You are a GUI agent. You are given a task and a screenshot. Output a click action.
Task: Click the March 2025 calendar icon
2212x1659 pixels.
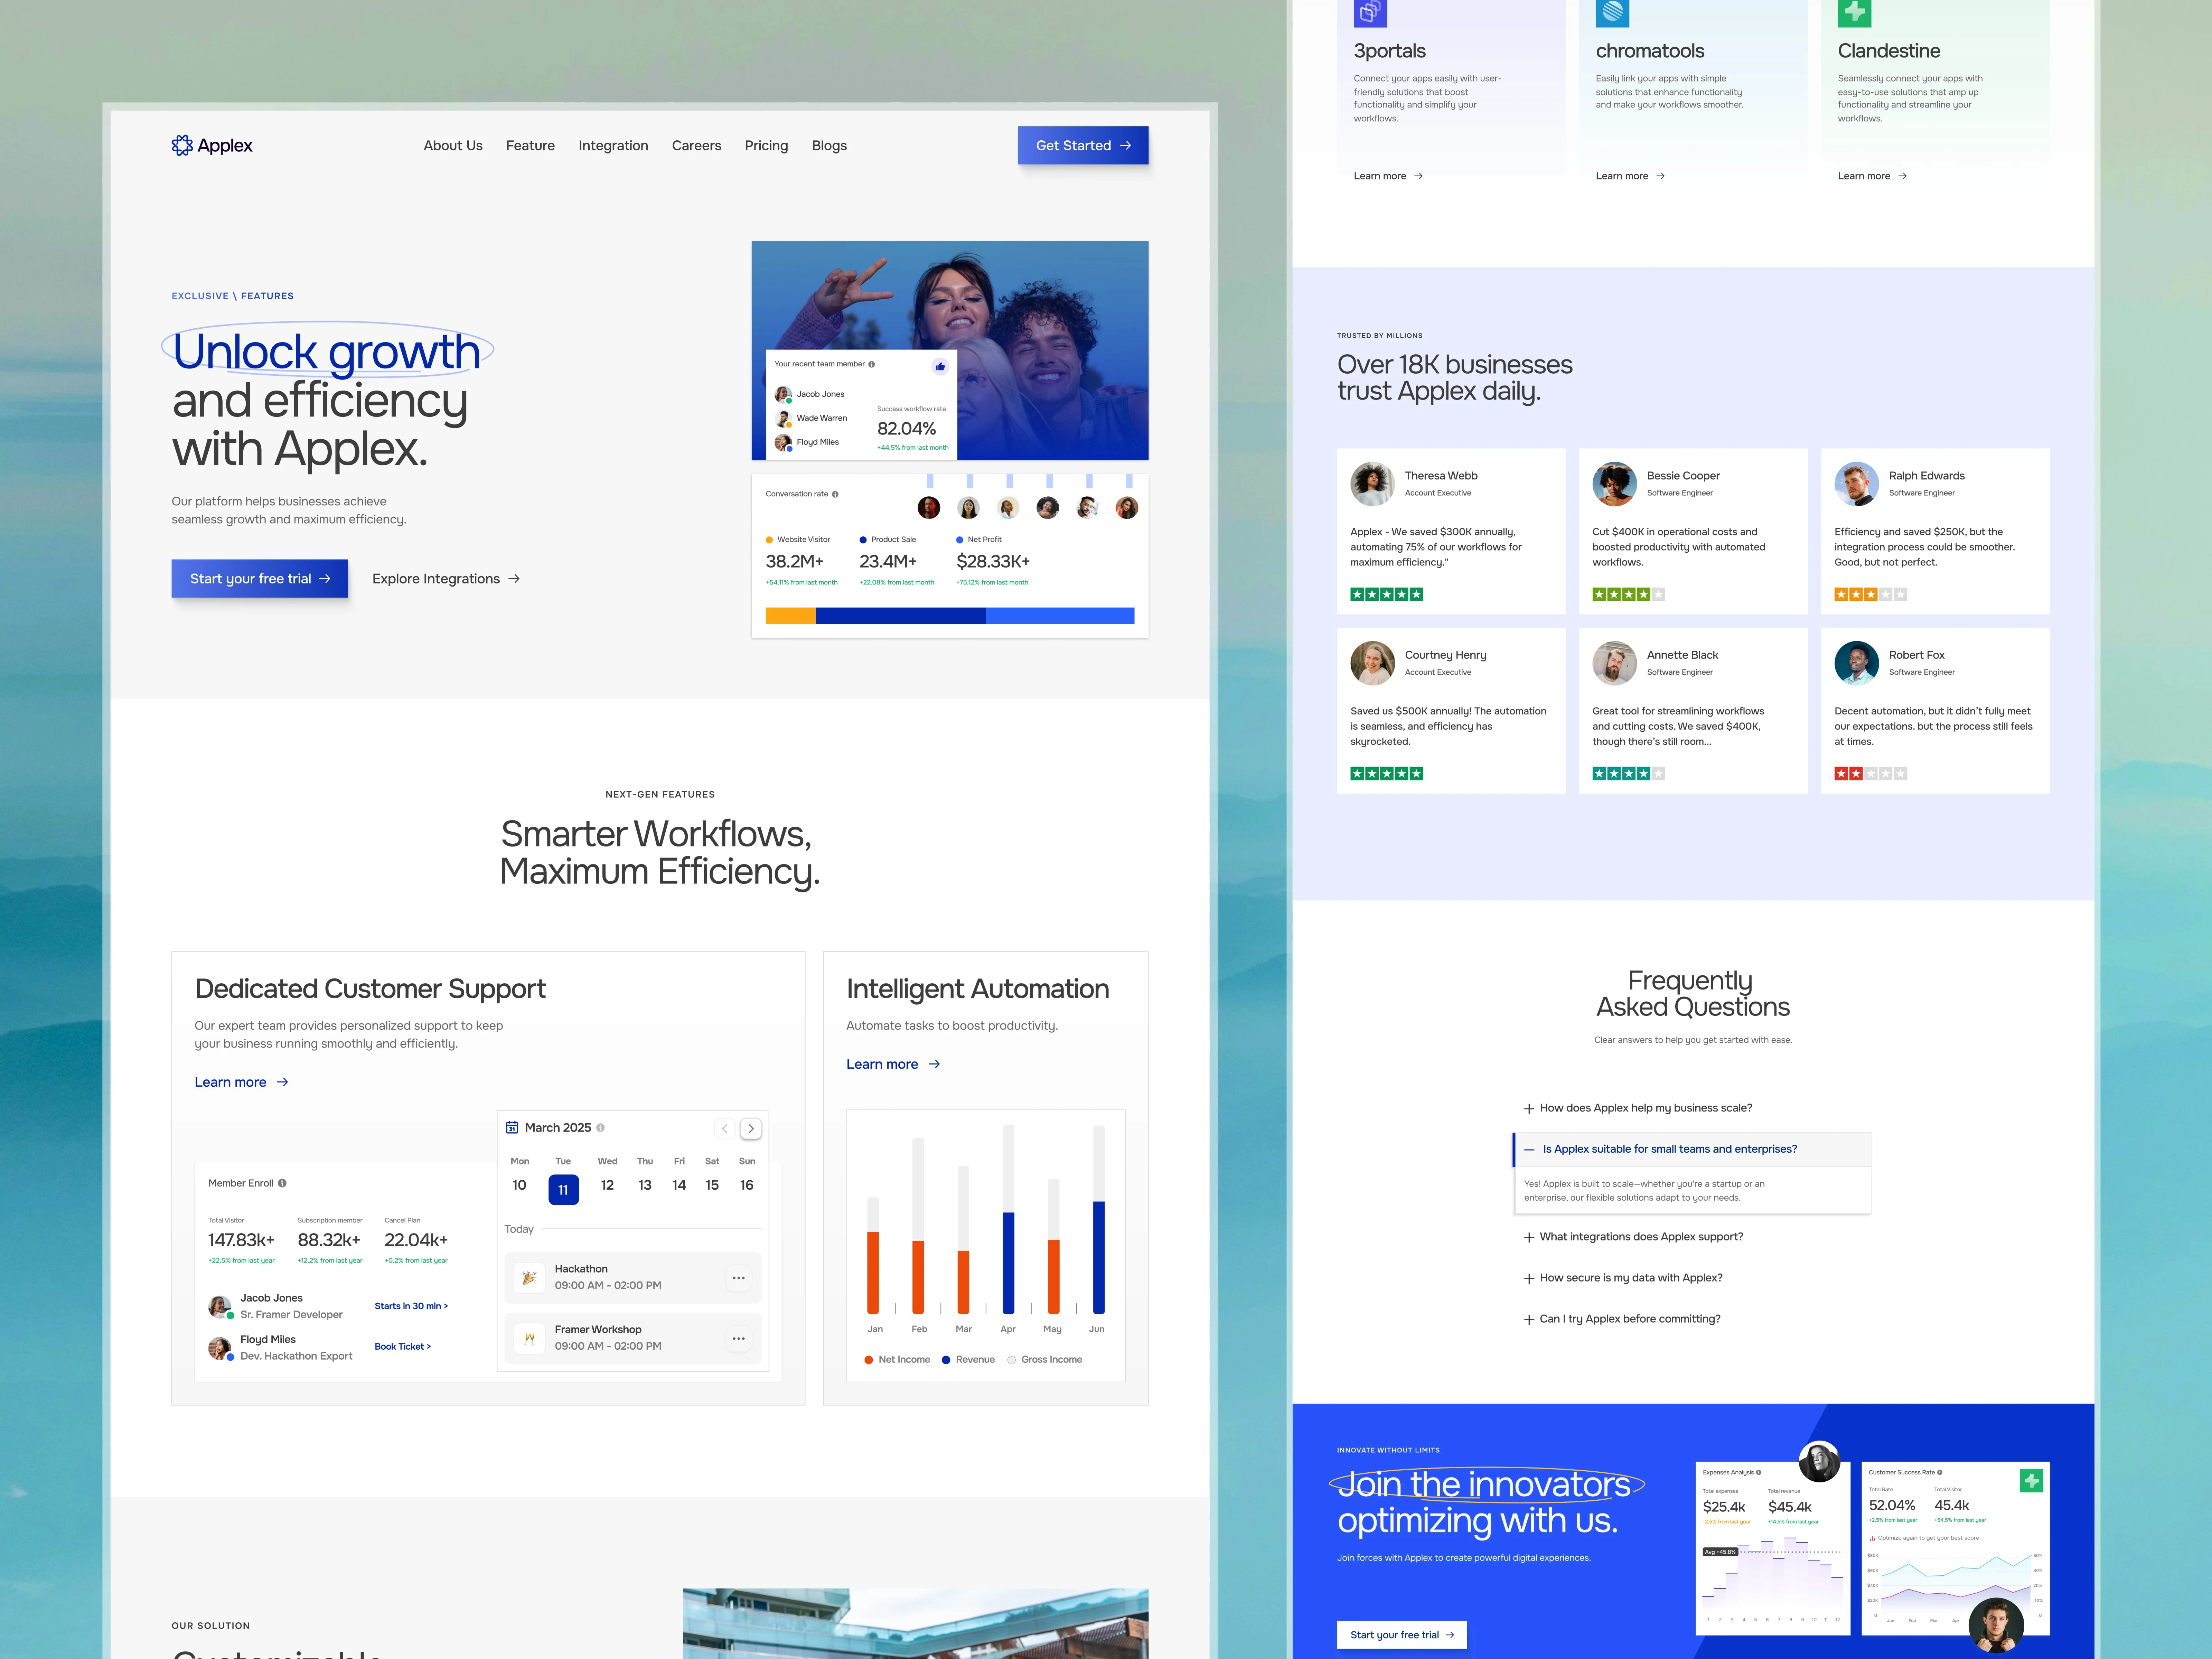click(x=512, y=1127)
